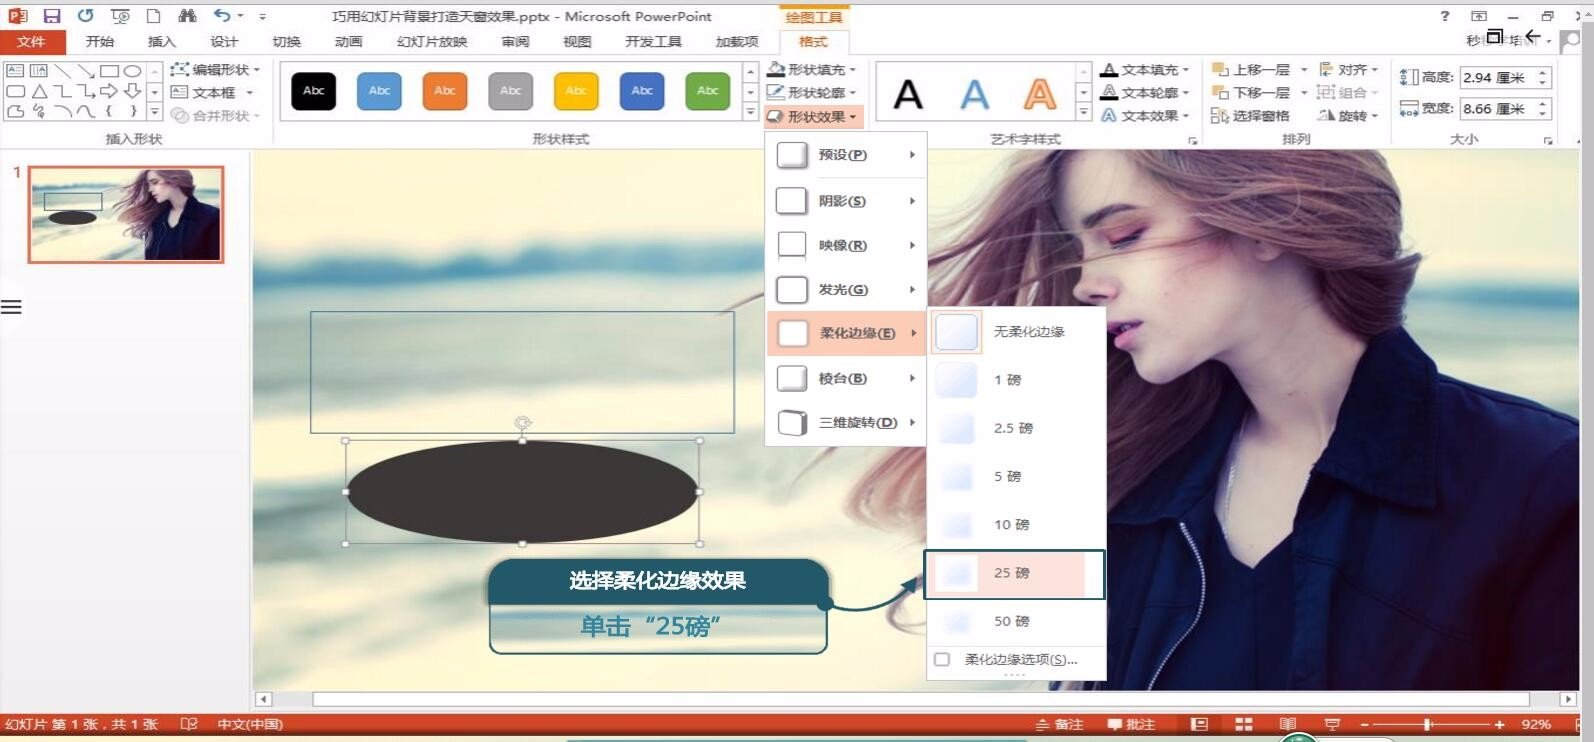
Task: Apply the orange A WordArt style
Action: [1040, 95]
